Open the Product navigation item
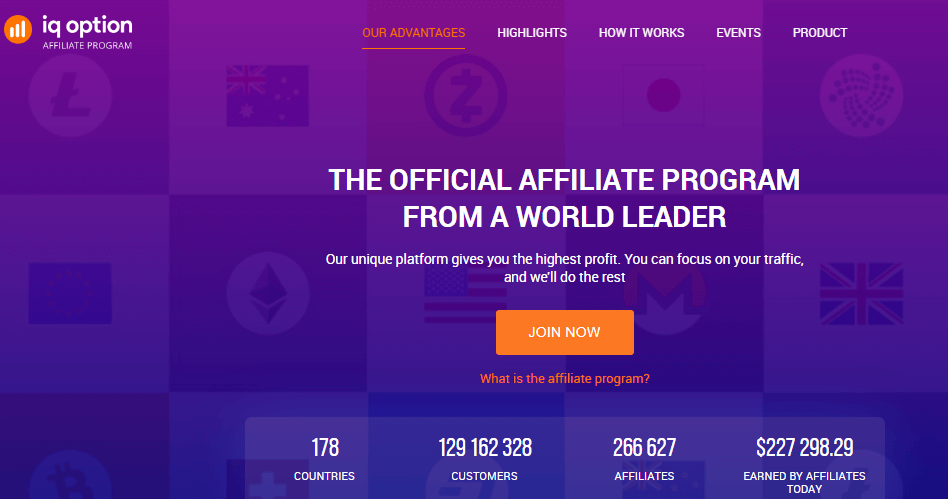 click(x=820, y=33)
